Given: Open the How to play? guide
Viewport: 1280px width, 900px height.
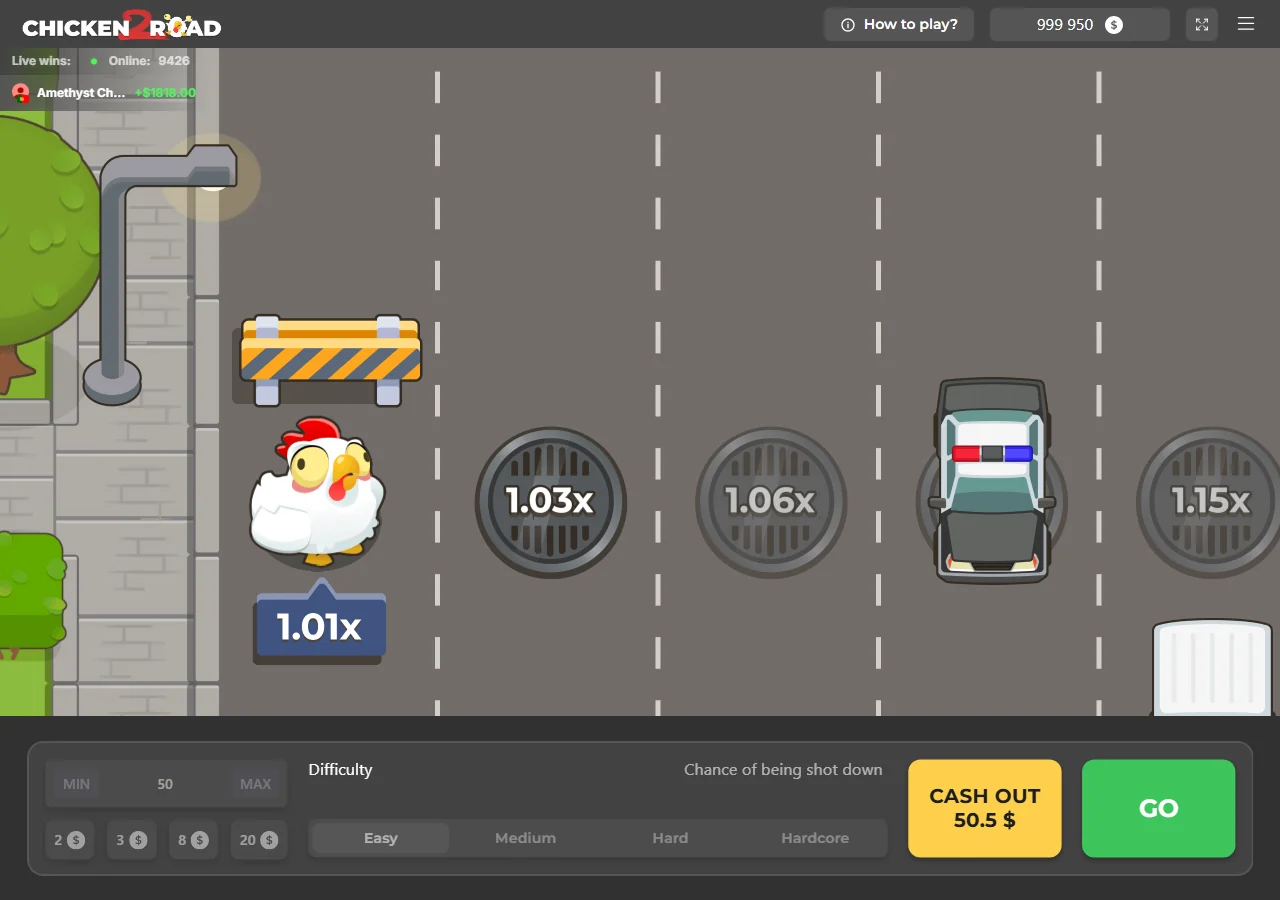Looking at the screenshot, I should (x=899, y=24).
